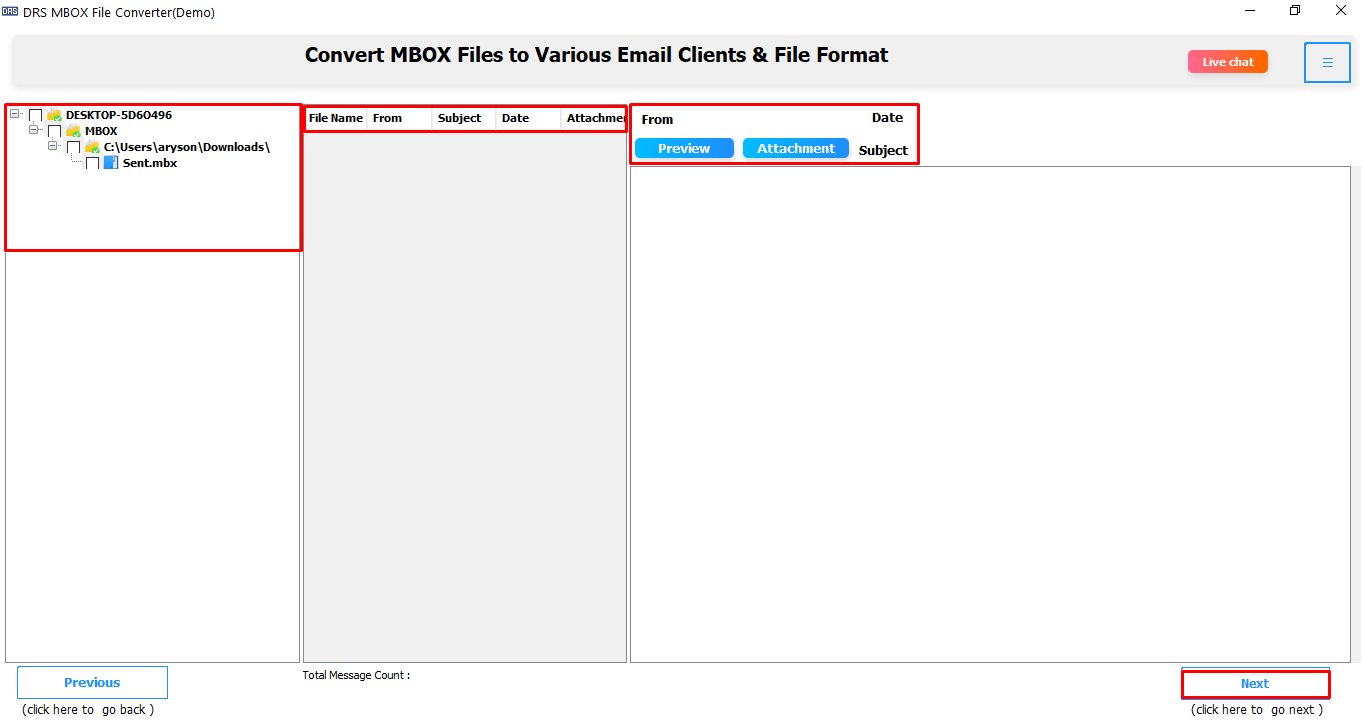Click the '(click here to go next )' hint
The image size is (1365, 728).
click(1257, 710)
